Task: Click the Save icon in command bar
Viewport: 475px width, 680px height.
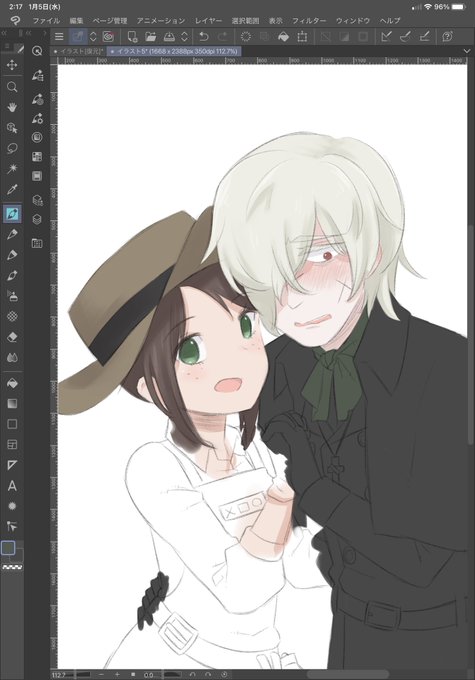Action: coord(169,37)
